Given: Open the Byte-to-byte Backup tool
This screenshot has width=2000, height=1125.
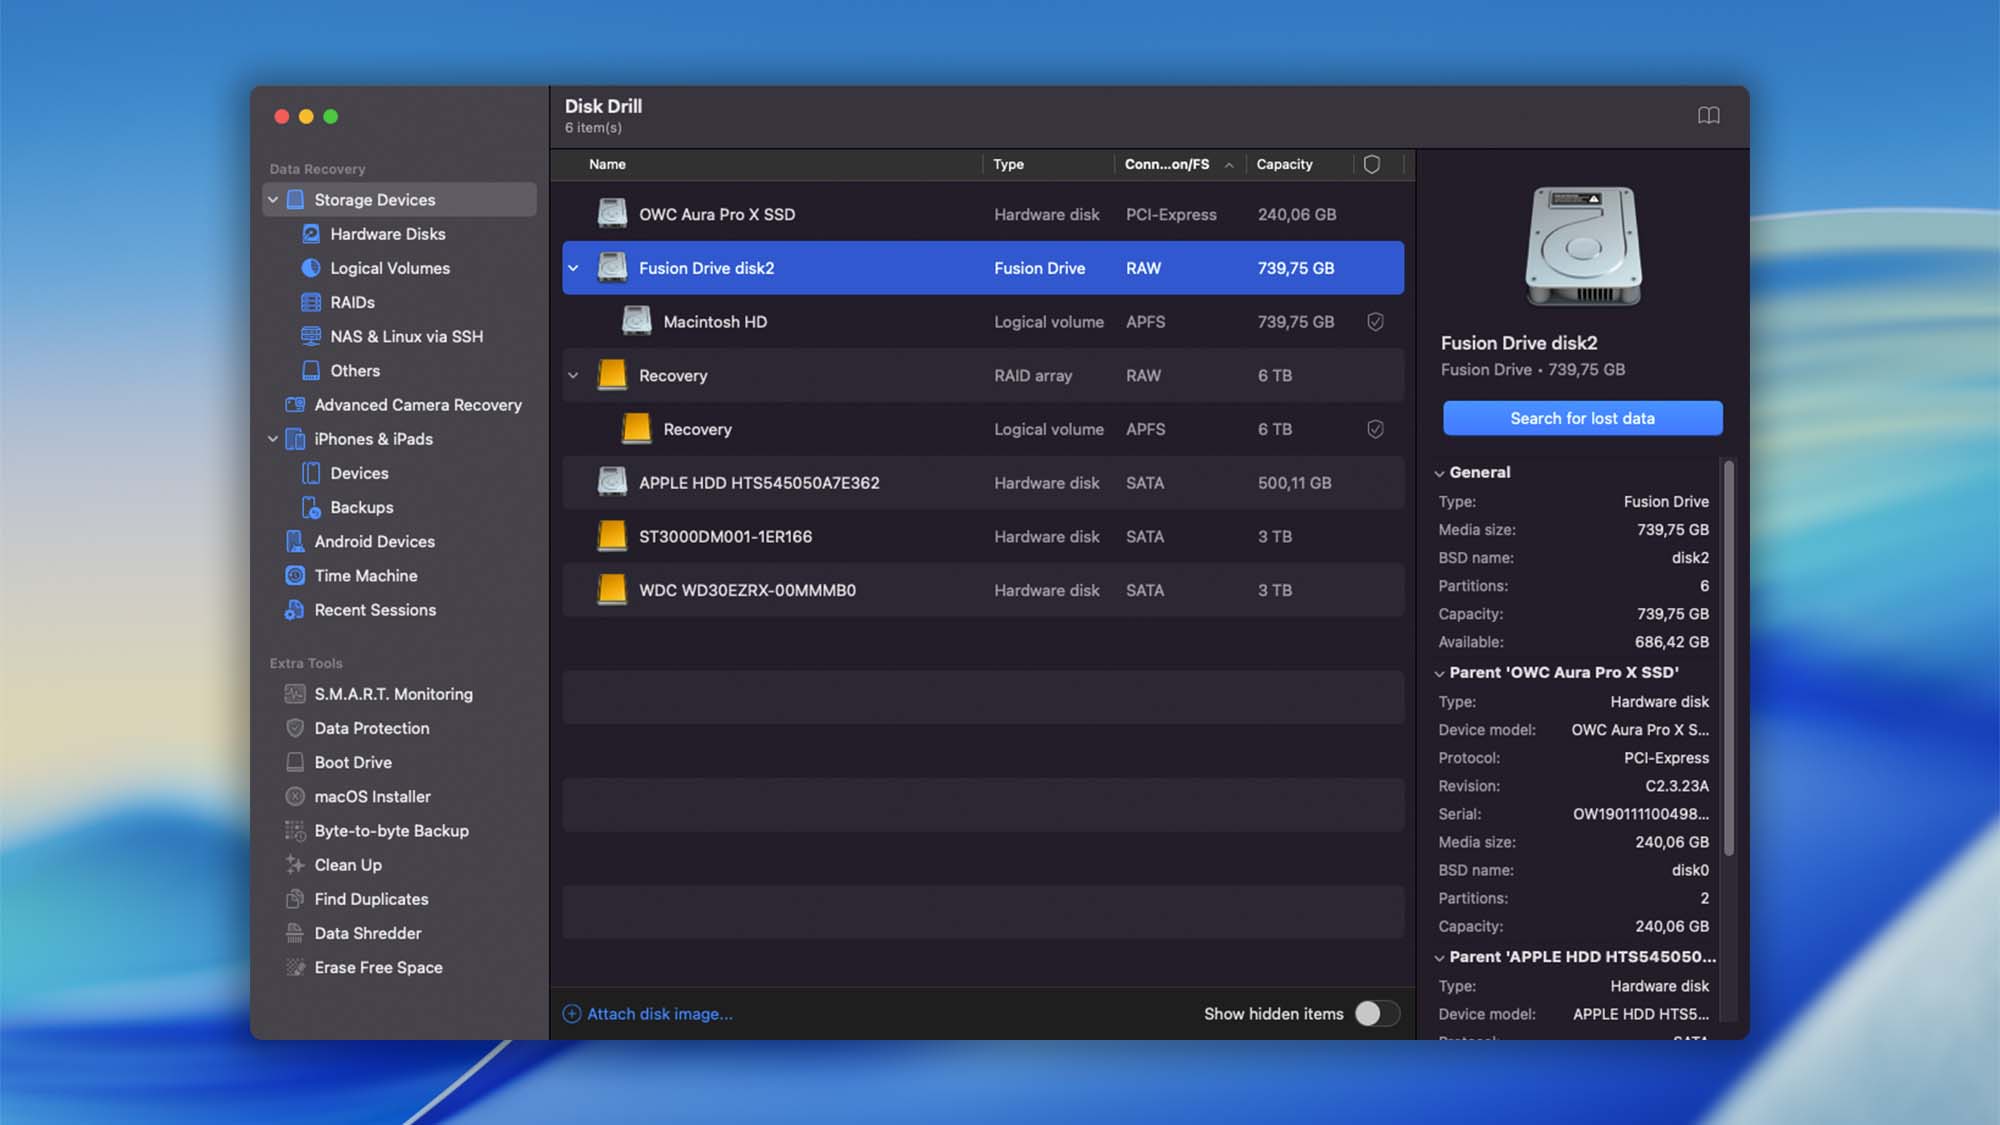Looking at the screenshot, I should 391,830.
